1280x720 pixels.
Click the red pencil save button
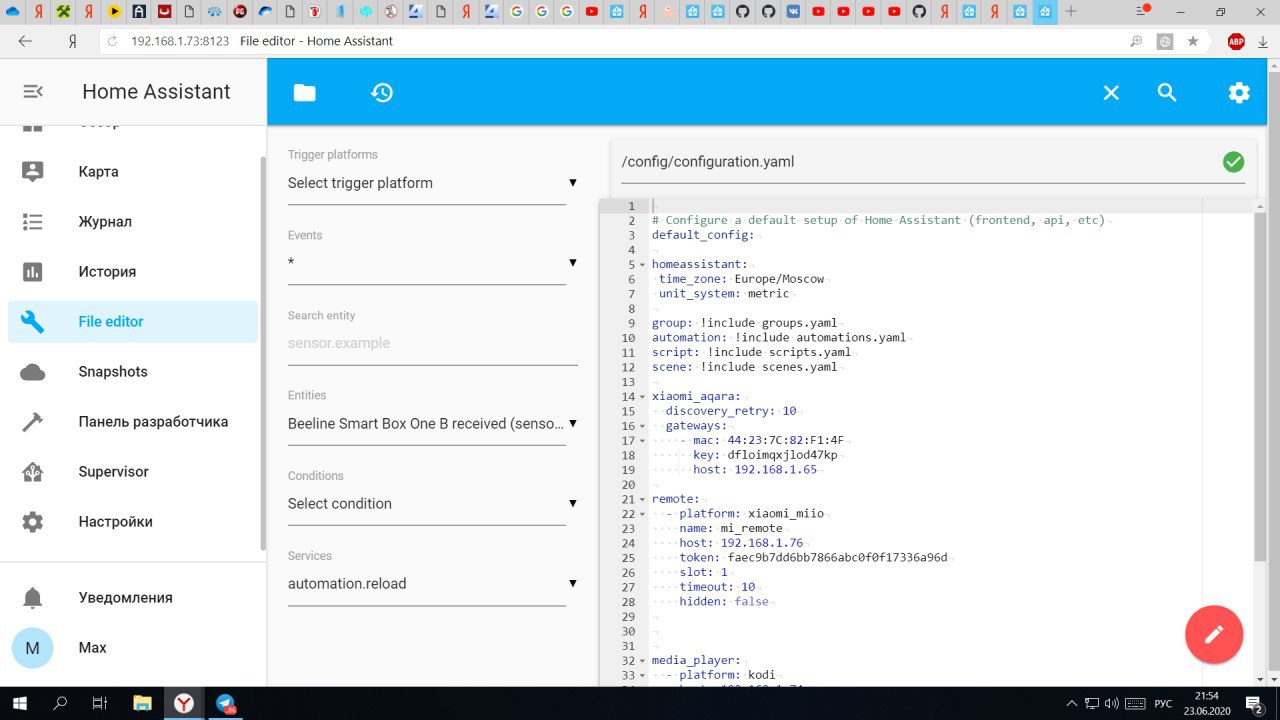tap(1214, 634)
